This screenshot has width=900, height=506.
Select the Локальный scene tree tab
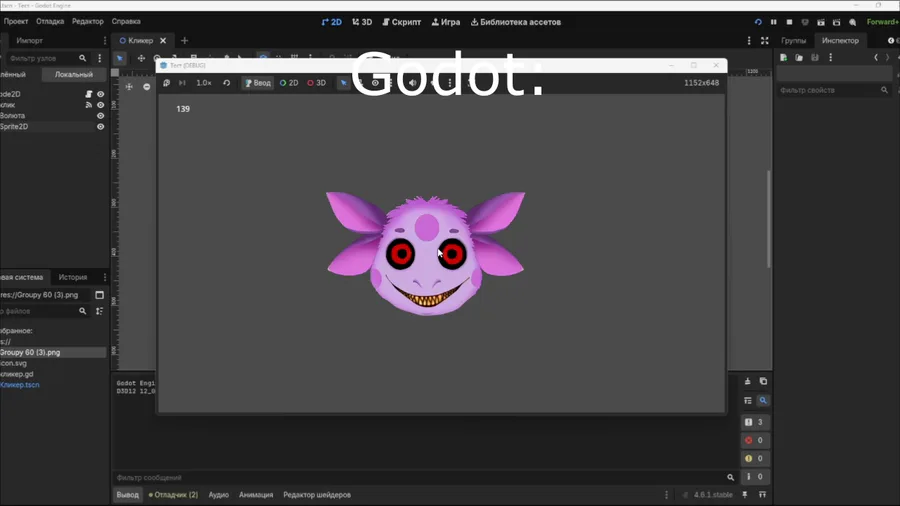click(73, 75)
